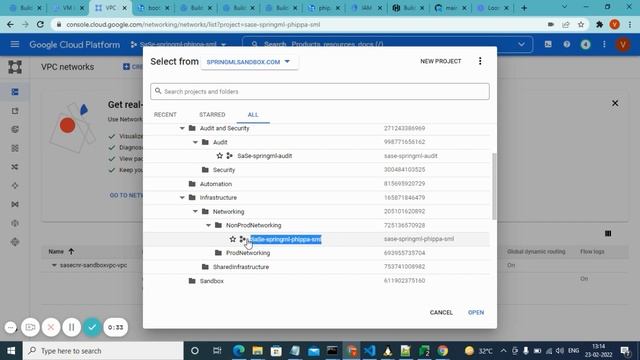The width and height of the screenshot is (640, 360).
Task: Click OPEN in the project dialog
Action: click(476, 312)
